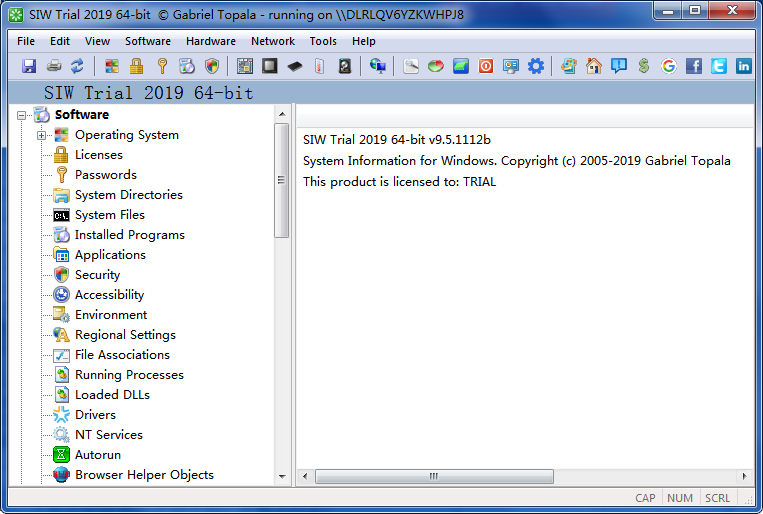Select Passwords in the tree
763x514 pixels.
pos(105,175)
